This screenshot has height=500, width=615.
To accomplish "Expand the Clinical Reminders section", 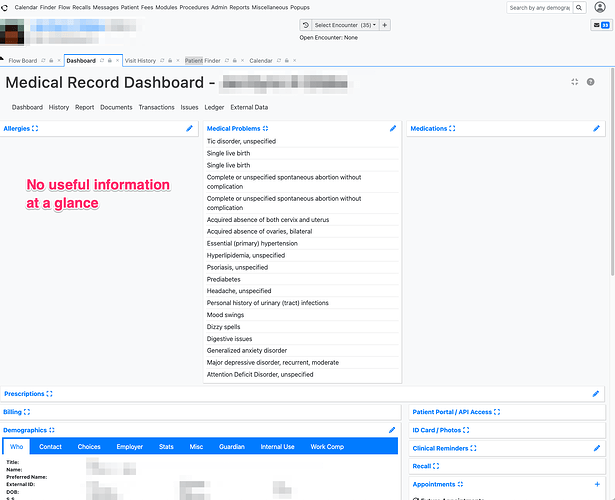I will pyautogui.click(x=473, y=448).
